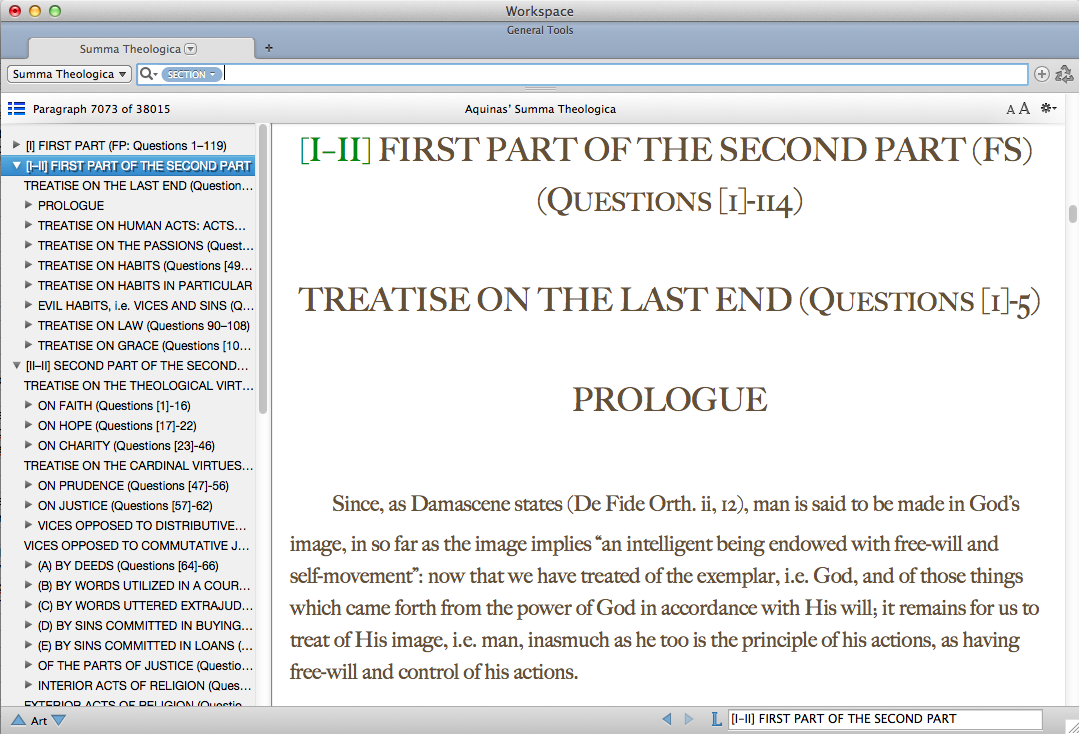
Task: Select VICES OPPOSED TO COMMUTATIVE J entry
Action: click(x=136, y=546)
